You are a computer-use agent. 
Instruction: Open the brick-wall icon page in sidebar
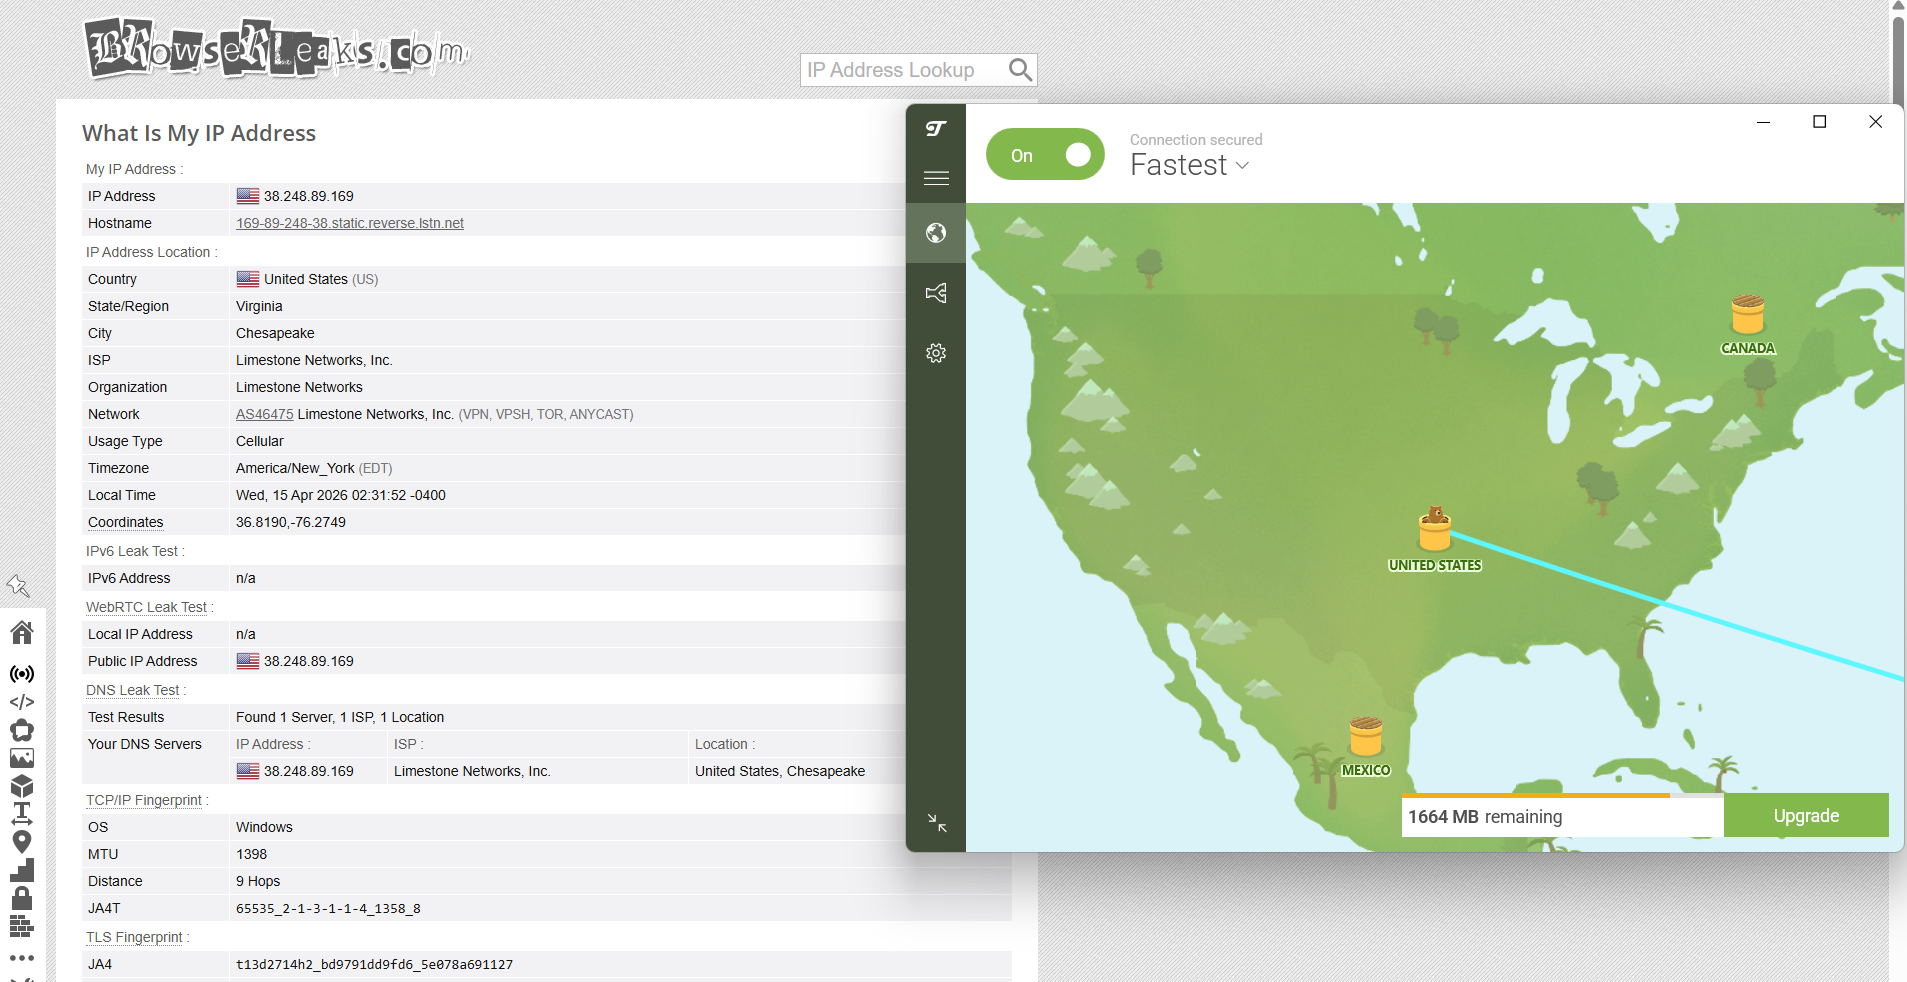click(x=22, y=926)
